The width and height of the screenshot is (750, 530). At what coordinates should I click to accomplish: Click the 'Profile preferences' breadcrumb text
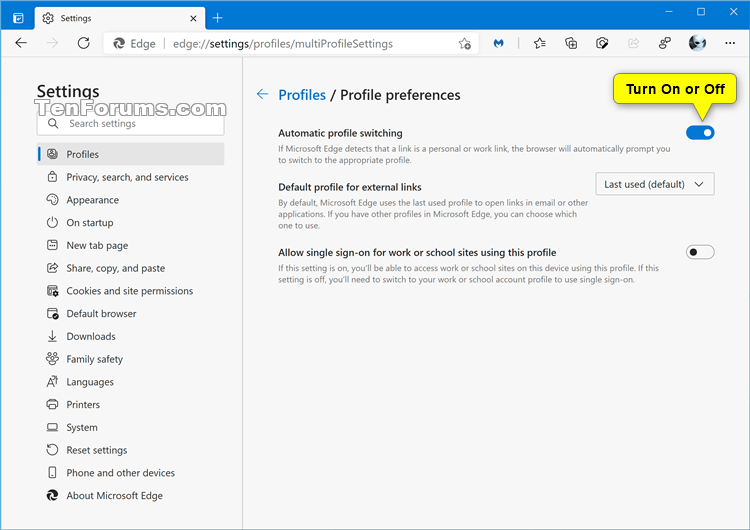(400, 95)
